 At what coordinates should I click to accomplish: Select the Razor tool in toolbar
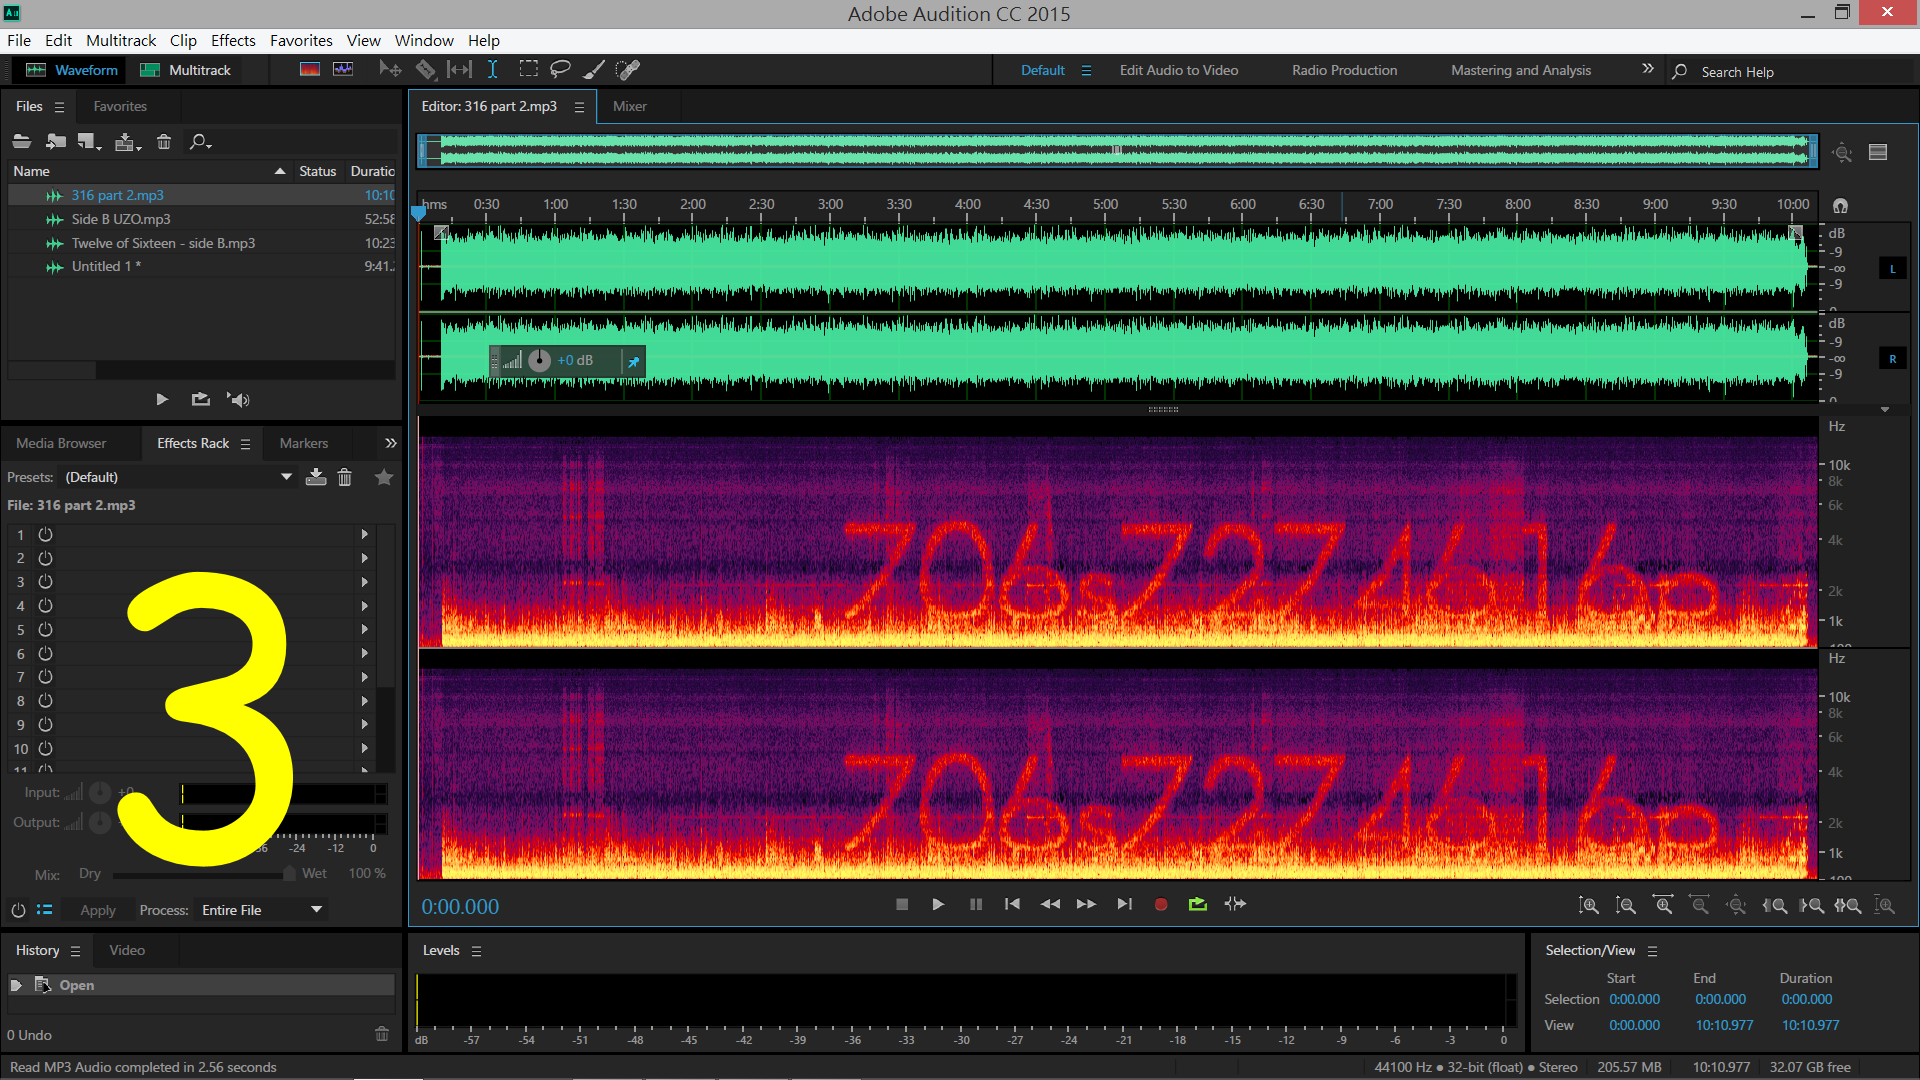[425, 70]
